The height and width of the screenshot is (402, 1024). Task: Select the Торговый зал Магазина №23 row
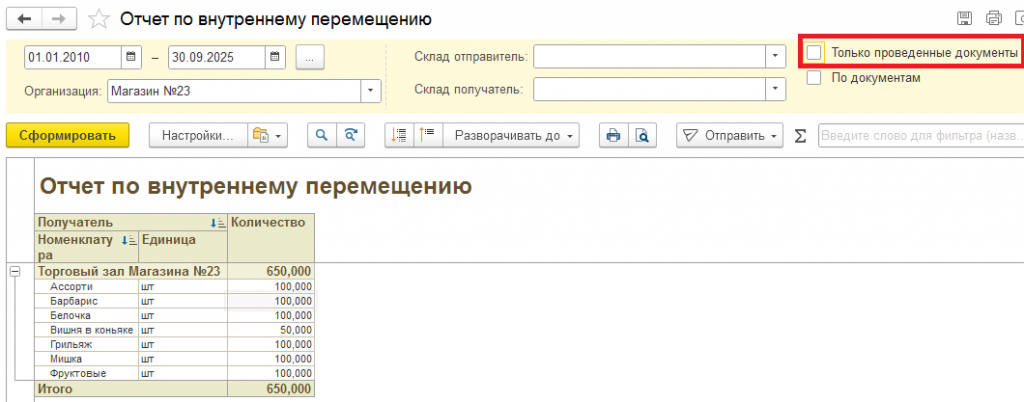175,271
